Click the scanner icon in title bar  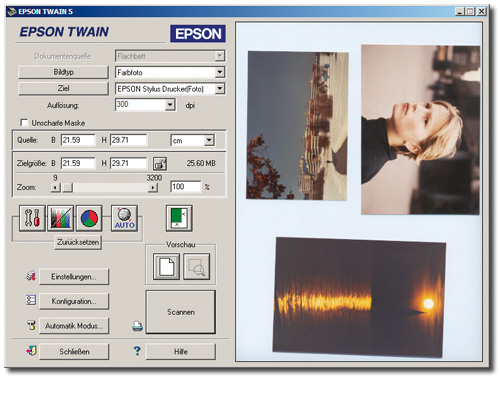[12, 12]
